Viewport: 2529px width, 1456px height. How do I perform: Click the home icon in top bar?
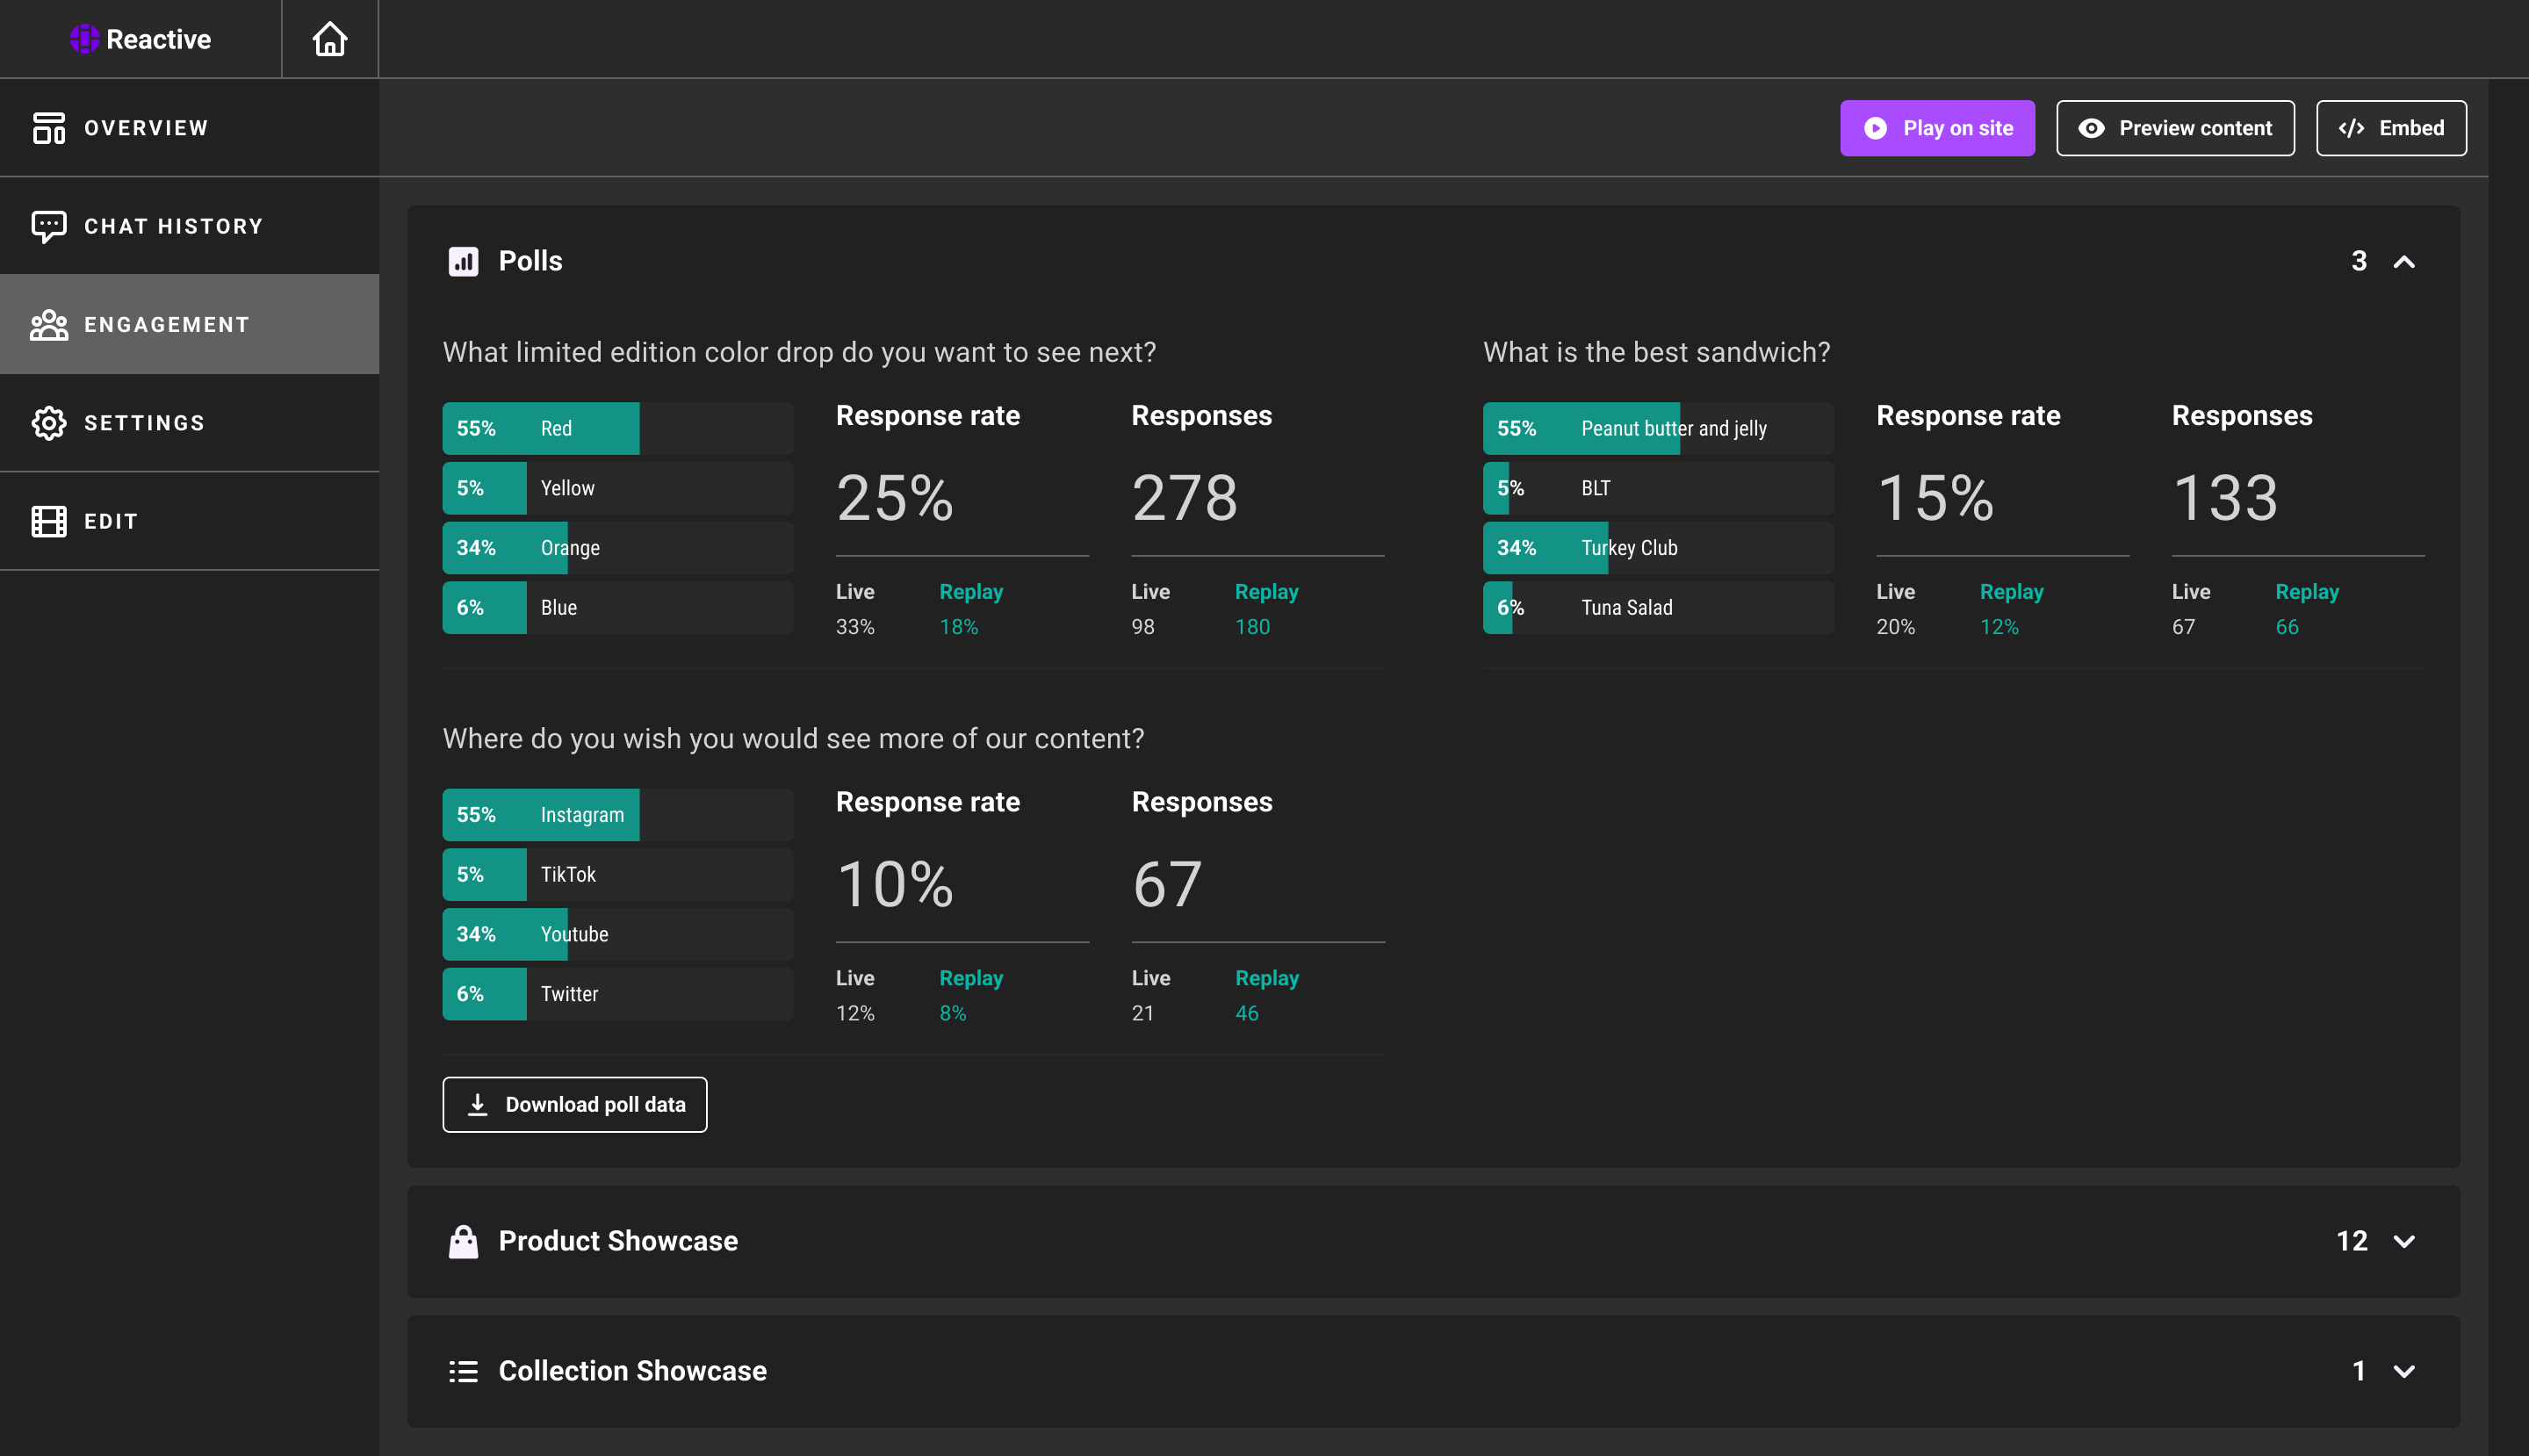[329, 39]
